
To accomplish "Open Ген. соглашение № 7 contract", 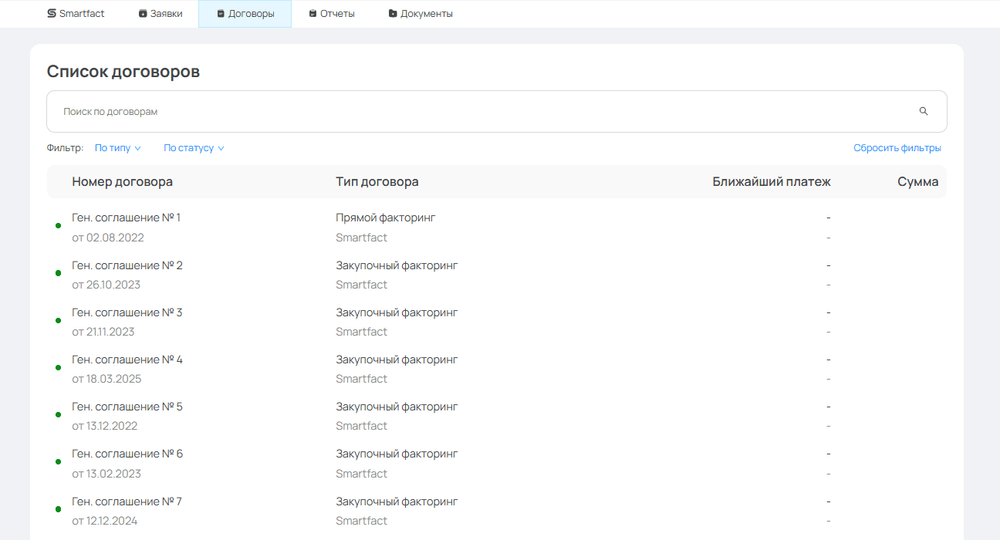I will coord(126,501).
